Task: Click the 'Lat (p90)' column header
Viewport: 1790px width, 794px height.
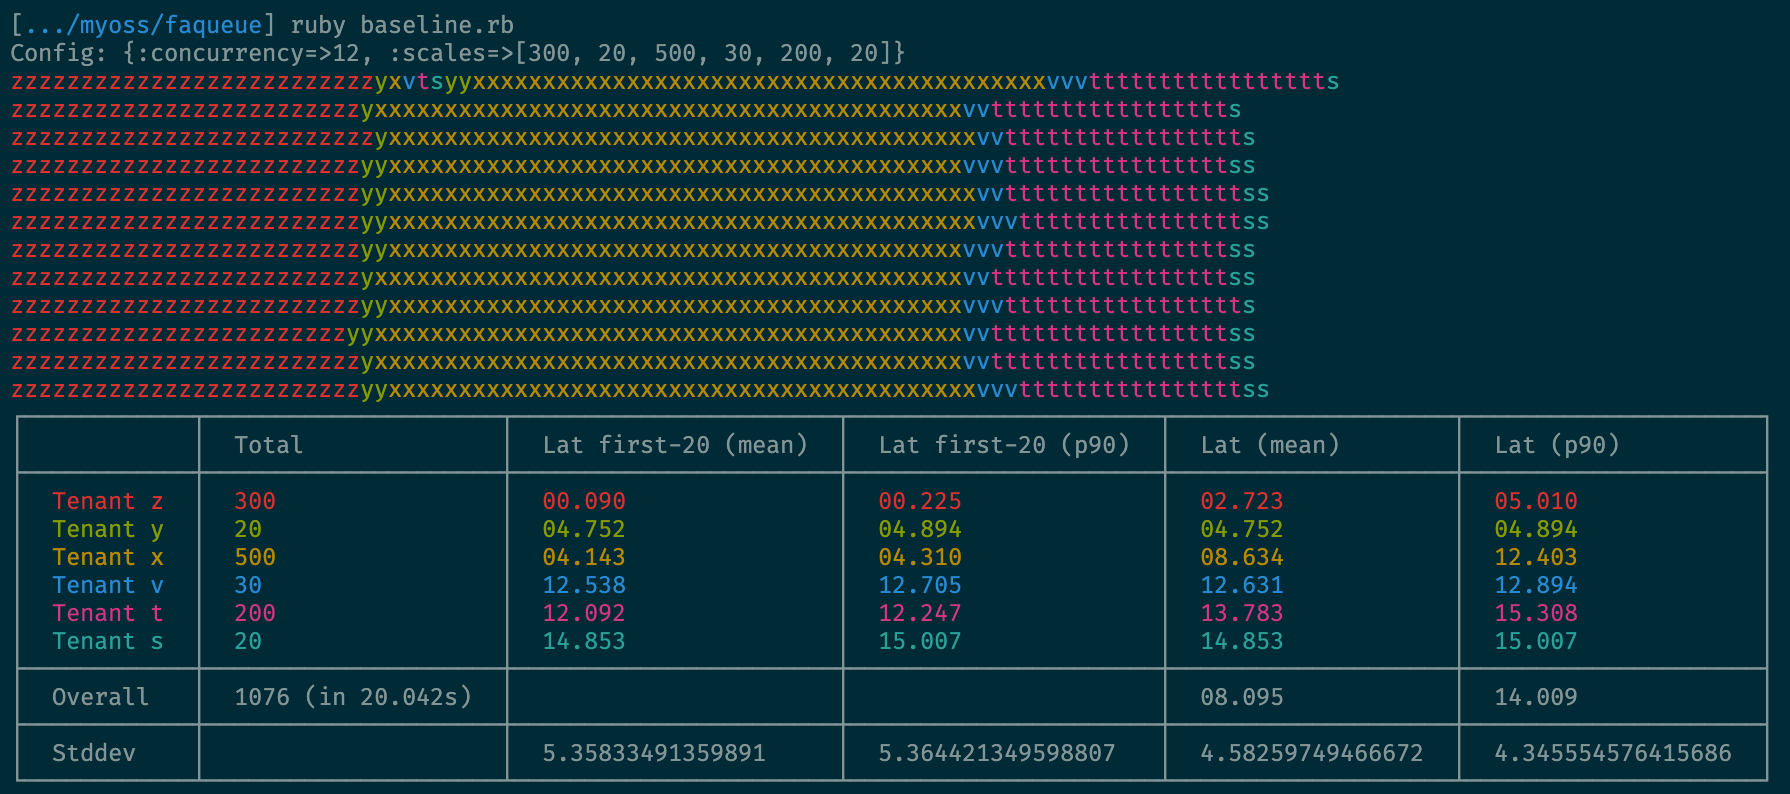Action: click(1557, 445)
